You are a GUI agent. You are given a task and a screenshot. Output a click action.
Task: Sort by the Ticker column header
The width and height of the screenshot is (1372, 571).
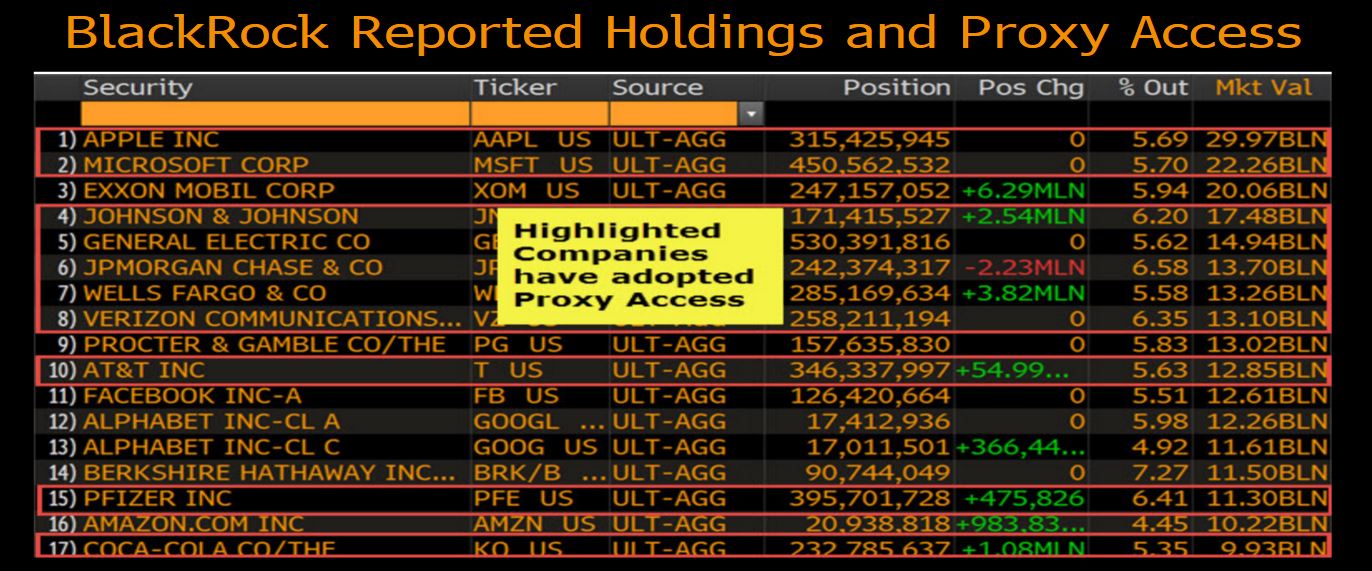[x=515, y=87]
